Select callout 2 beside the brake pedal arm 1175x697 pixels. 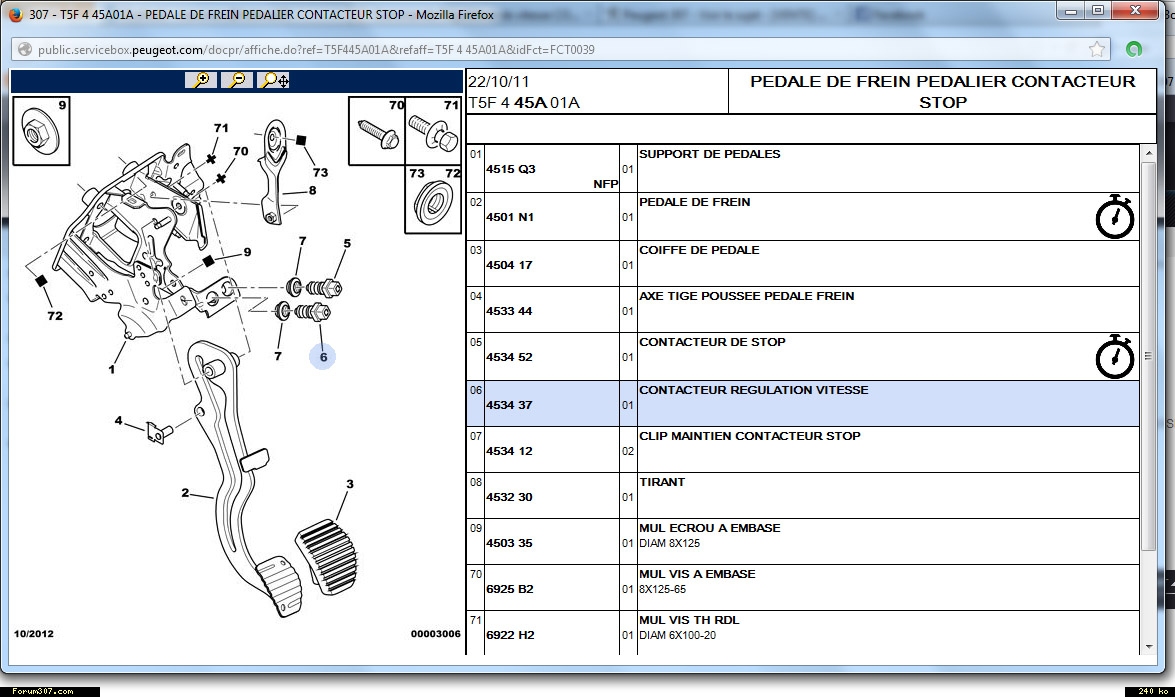[185, 492]
